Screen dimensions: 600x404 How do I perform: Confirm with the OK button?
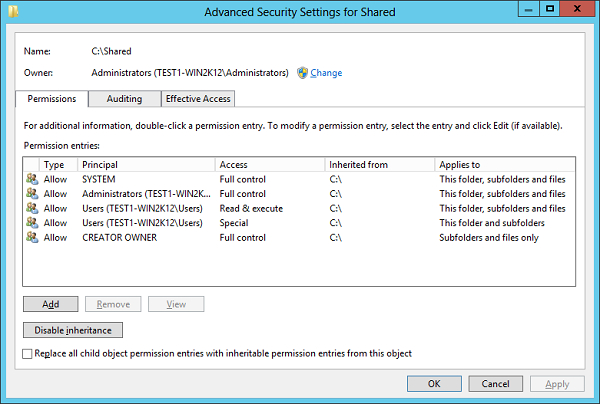point(434,383)
